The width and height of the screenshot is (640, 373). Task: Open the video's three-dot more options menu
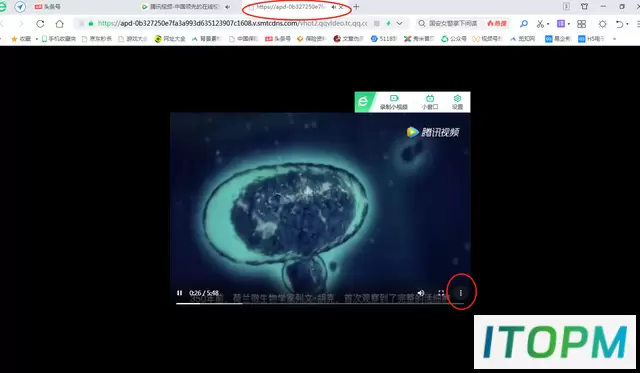(461, 293)
